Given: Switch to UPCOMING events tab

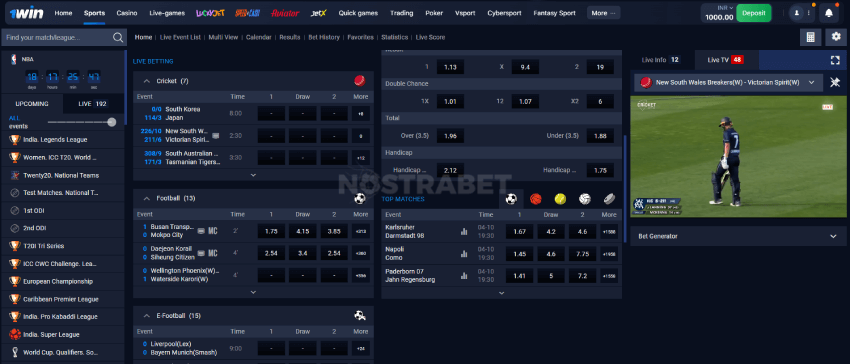Looking at the screenshot, I should point(32,104).
